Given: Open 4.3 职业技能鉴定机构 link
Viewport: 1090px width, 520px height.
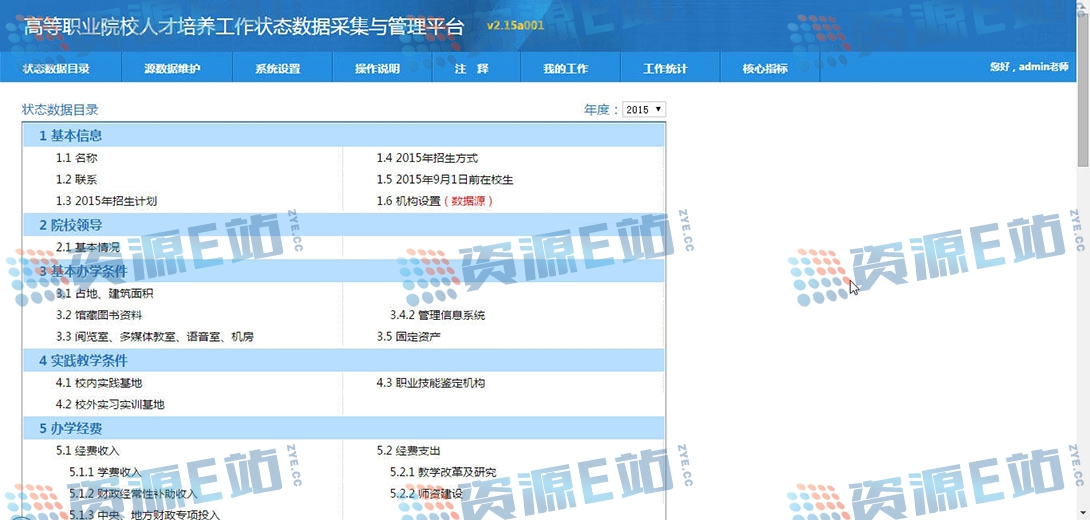Looking at the screenshot, I should tap(430, 383).
